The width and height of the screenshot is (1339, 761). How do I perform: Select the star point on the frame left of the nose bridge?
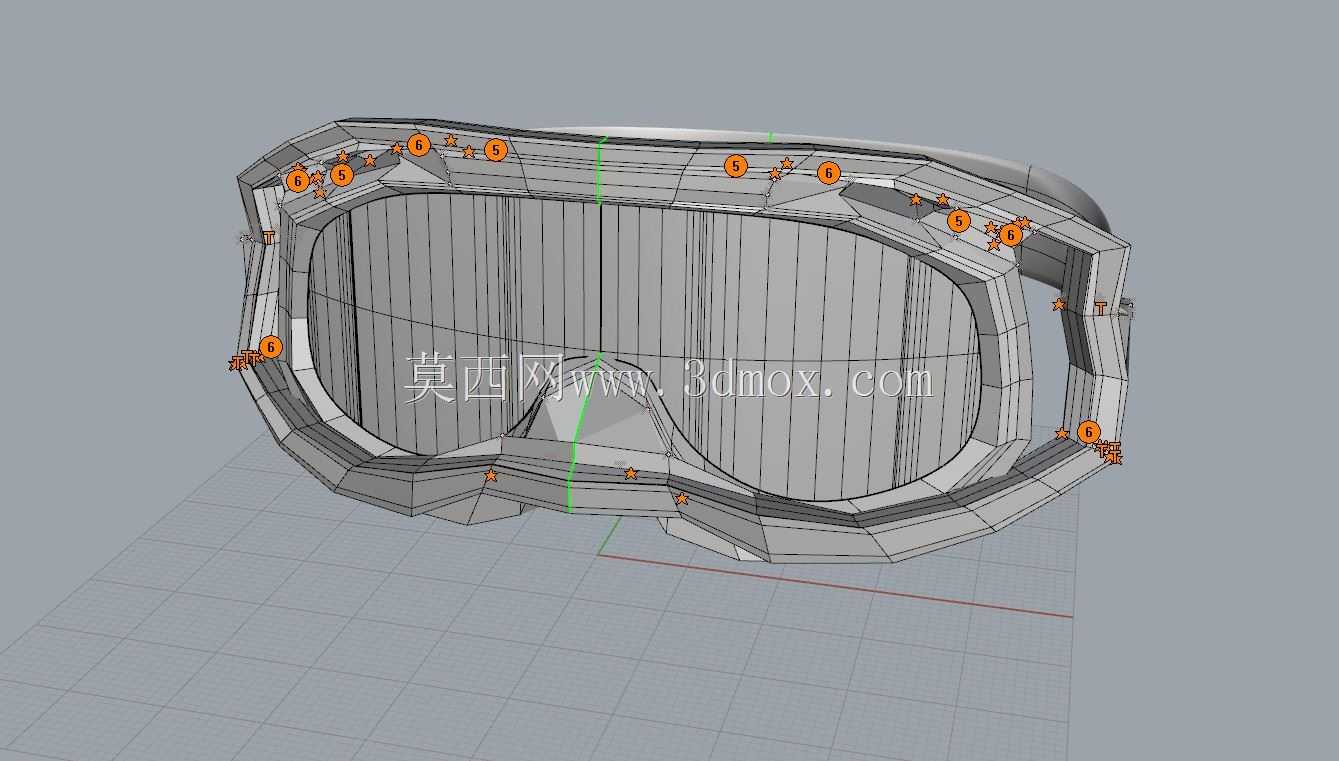491,475
